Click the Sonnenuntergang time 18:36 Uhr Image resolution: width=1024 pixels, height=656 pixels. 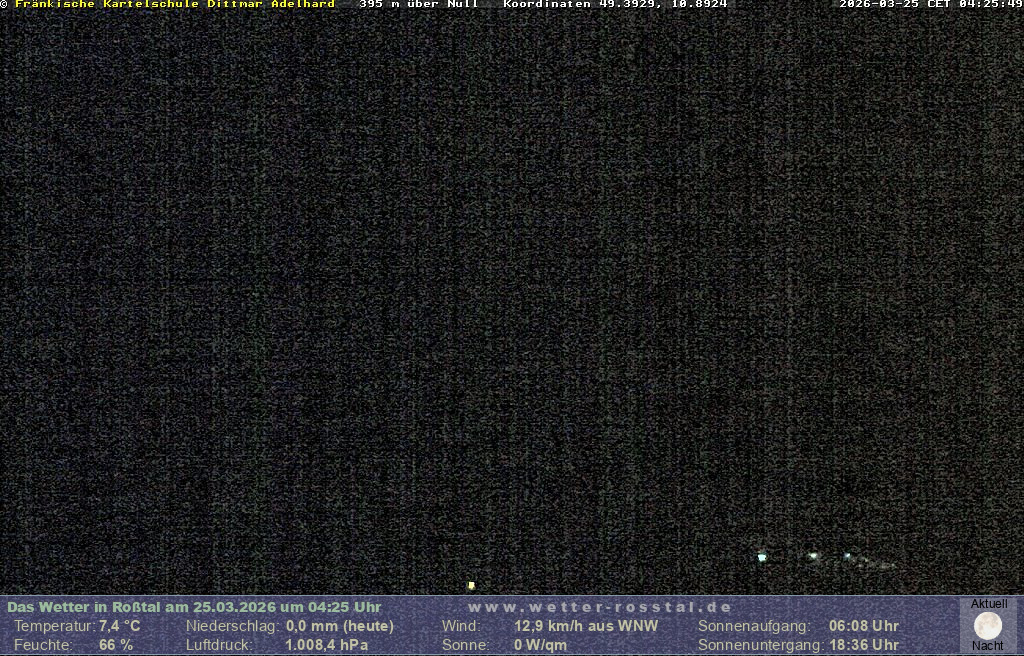(864, 645)
